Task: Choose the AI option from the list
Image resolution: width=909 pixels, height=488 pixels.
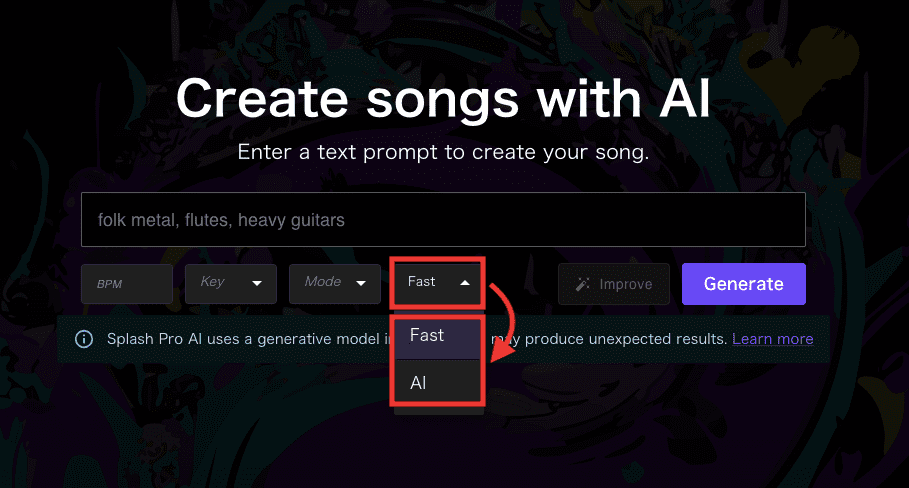Action: (438, 382)
